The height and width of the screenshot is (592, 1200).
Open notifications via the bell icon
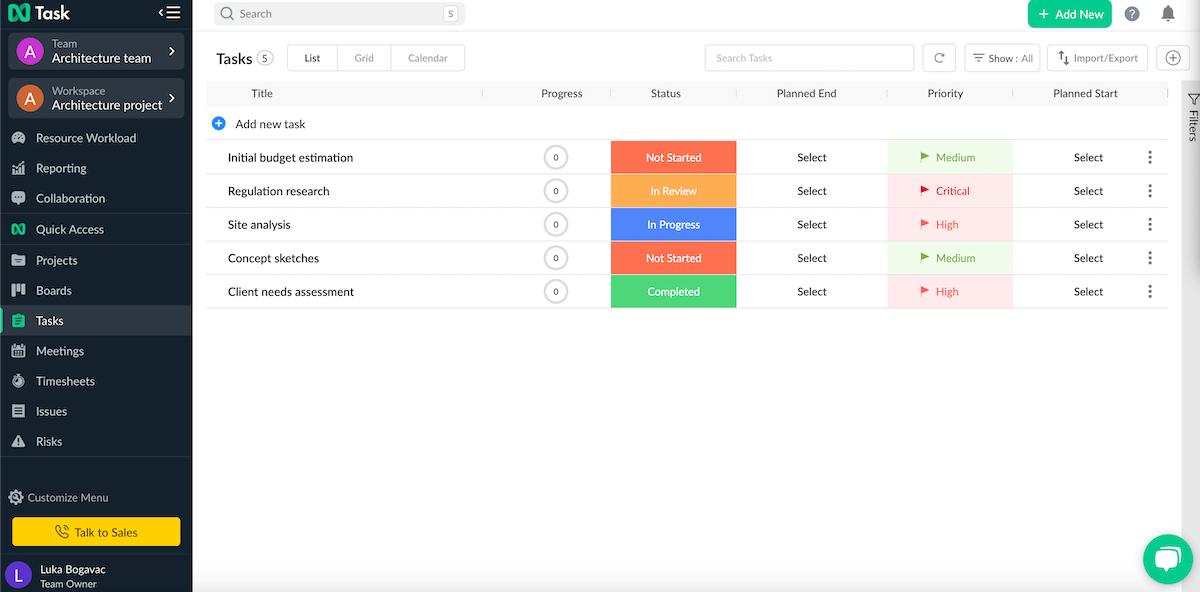coord(1166,13)
